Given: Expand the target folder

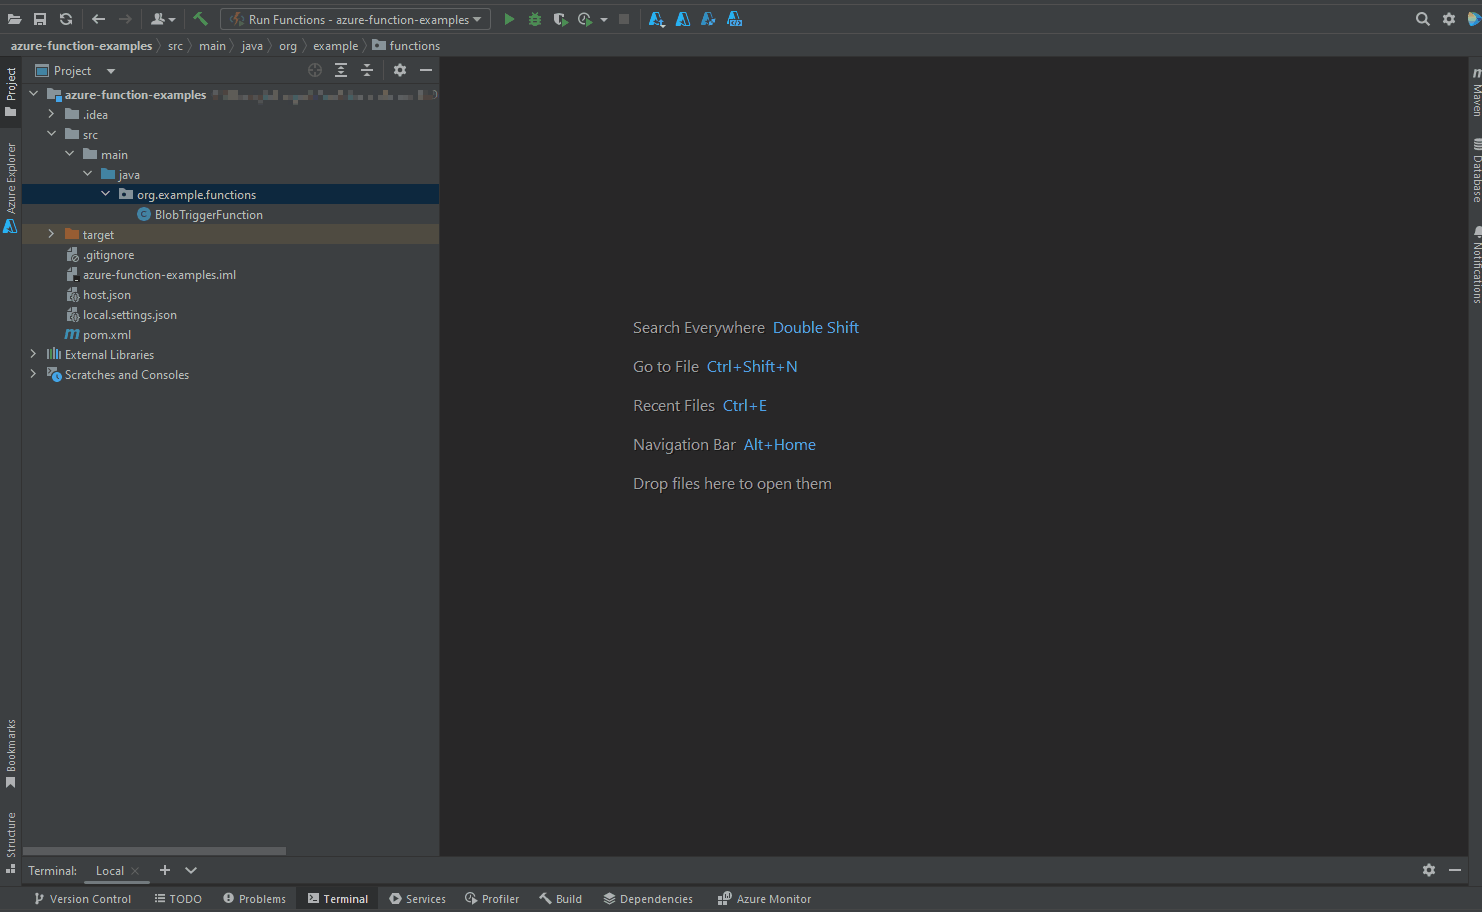Looking at the screenshot, I should (51, 234).
